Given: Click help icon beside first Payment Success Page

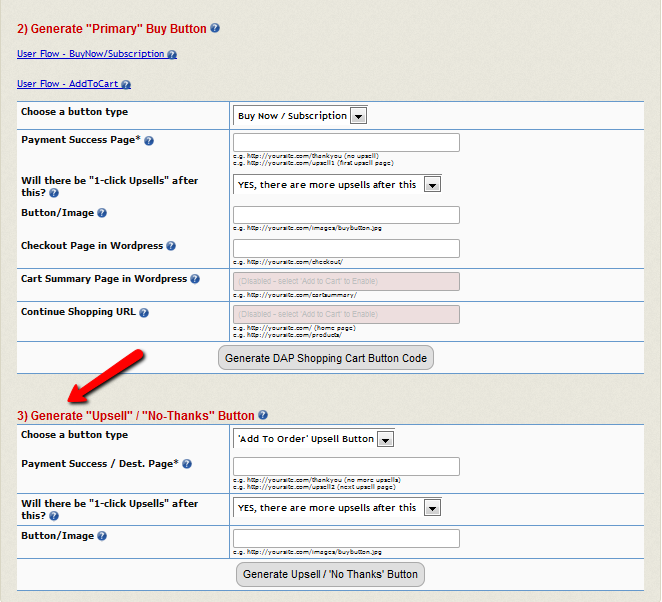Looking at the screenshot, I should pos(149,141).
